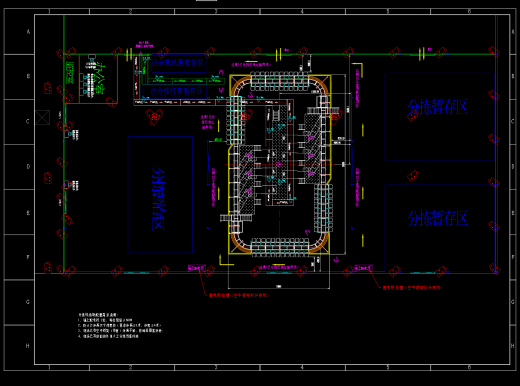Click the white notes heading line at bottom left
Screen dimensions: 520x386
coord(98,315)
